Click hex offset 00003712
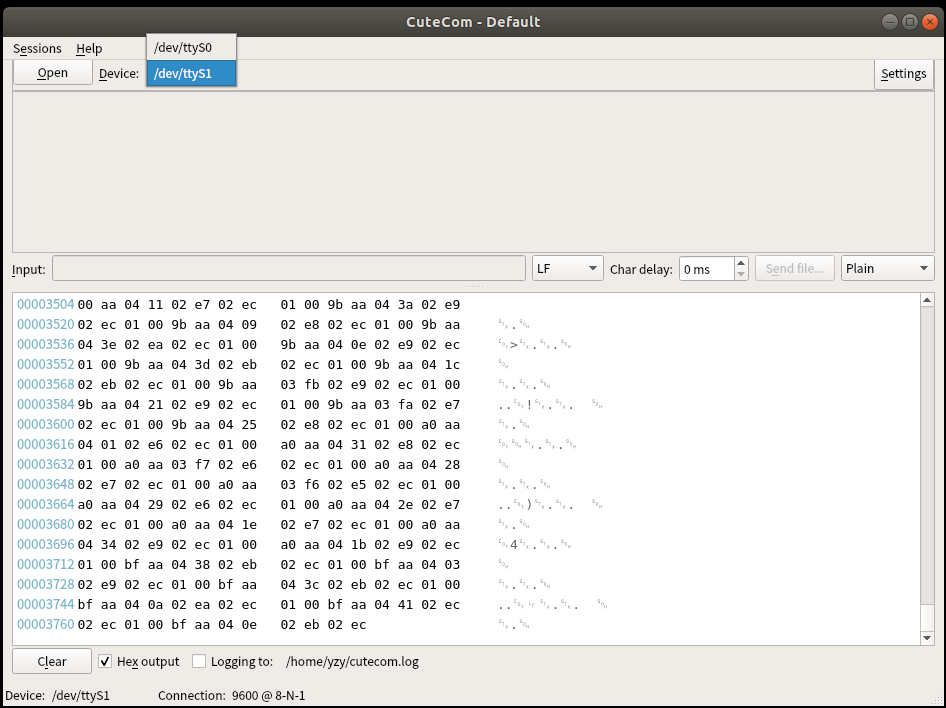This screenshot has width=946, height=708. (45, 564)
